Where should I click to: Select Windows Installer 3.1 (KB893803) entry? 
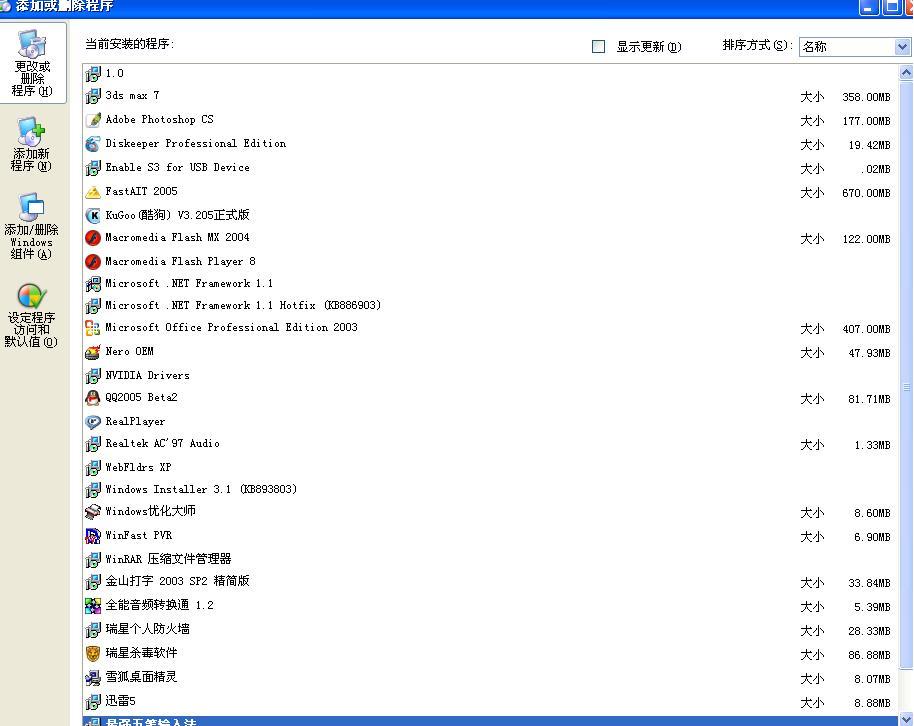point(490,490)
